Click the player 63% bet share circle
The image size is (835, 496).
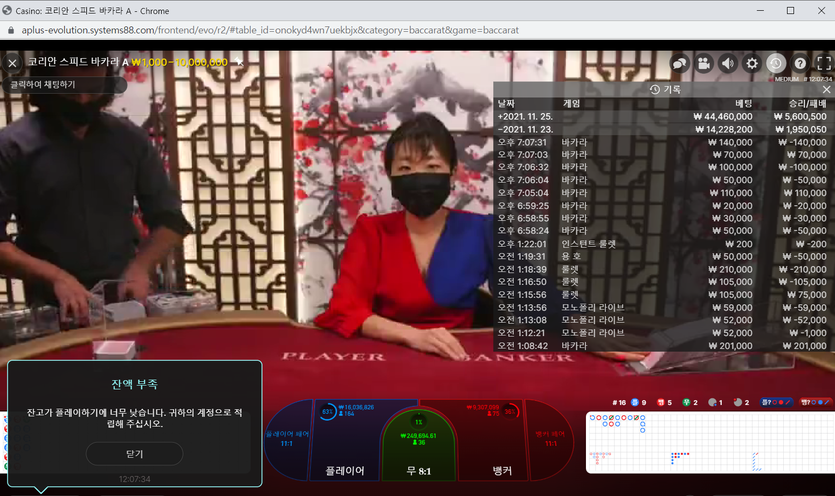(327, 411)
